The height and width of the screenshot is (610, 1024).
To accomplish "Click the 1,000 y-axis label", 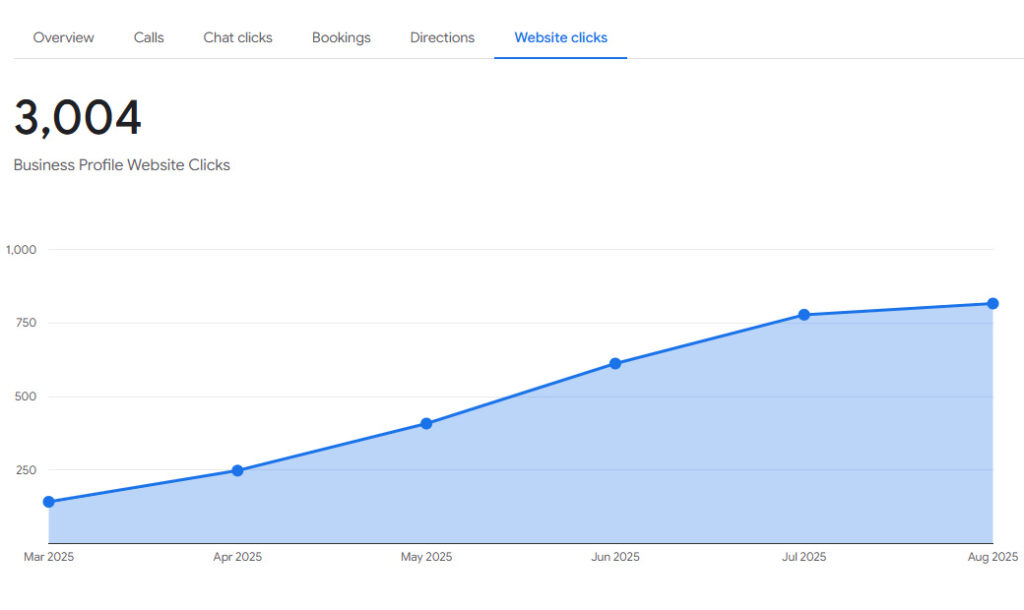I will click(x=20, y=250).
